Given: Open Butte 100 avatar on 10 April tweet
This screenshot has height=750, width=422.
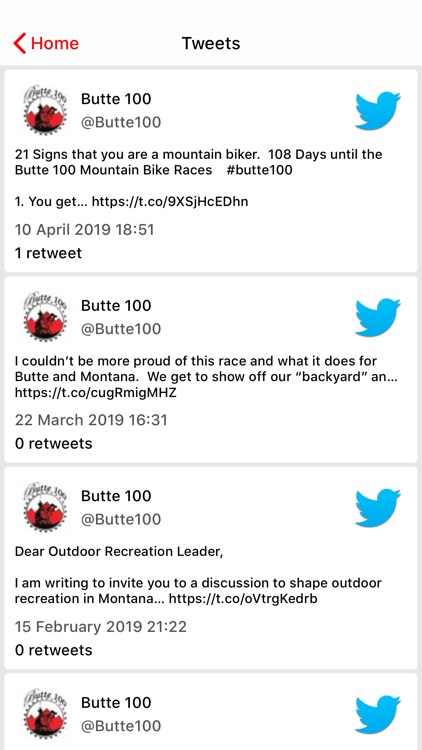Looking at the screenshot, I should [45, 111].
